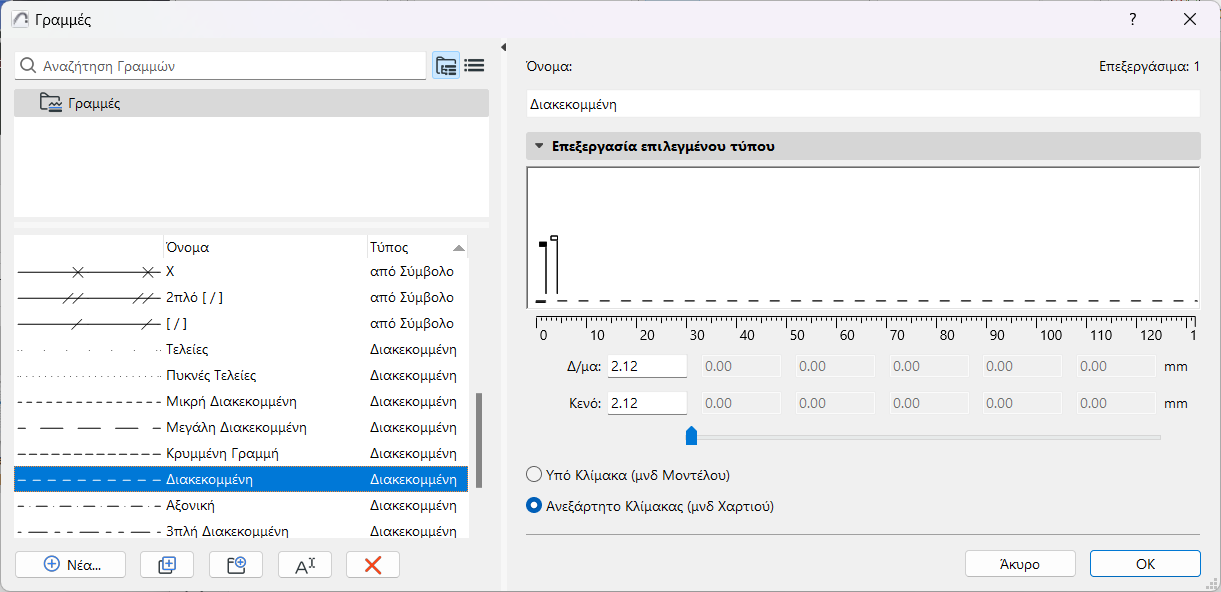Viewport: 1221px width, 592px height.
Task: Click the line list vertical scrollbar
Action: pos(478,438)
